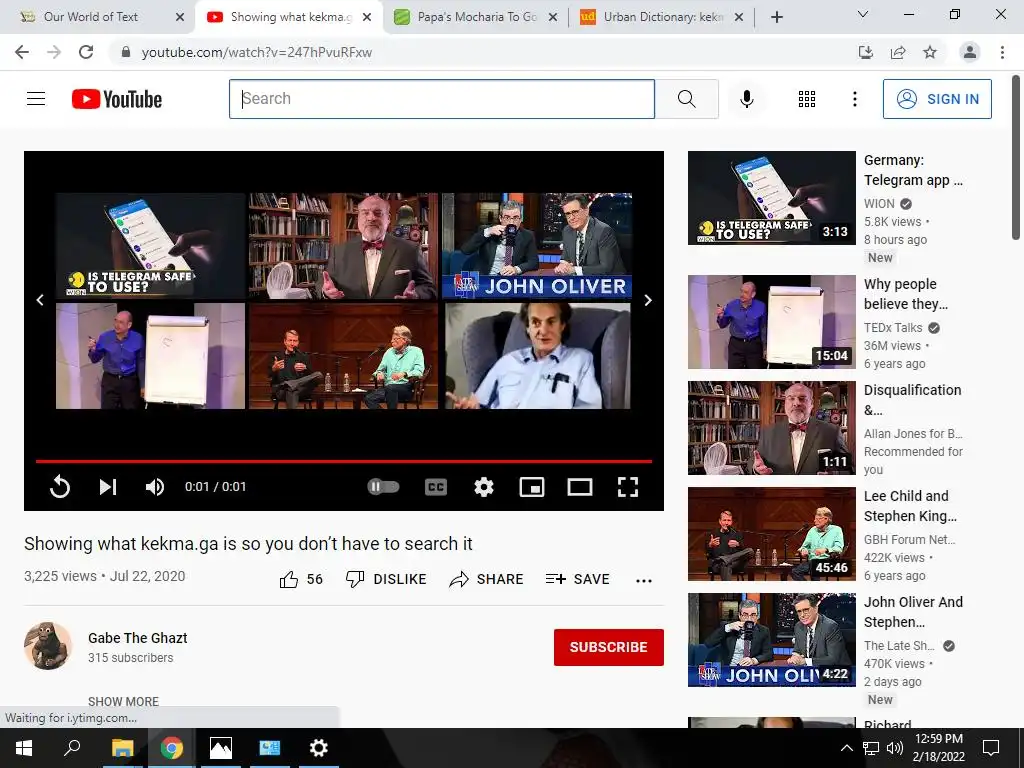This screenshot has width=1024, height=768.
Task: Switch to Our World of Text tab
Action: 90,17
